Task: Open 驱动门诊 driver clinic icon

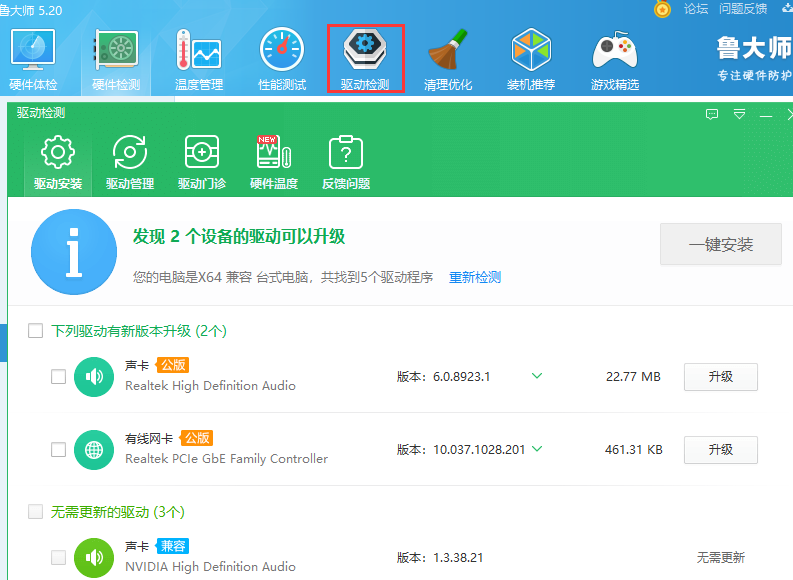Action: [x=202, y=163]
